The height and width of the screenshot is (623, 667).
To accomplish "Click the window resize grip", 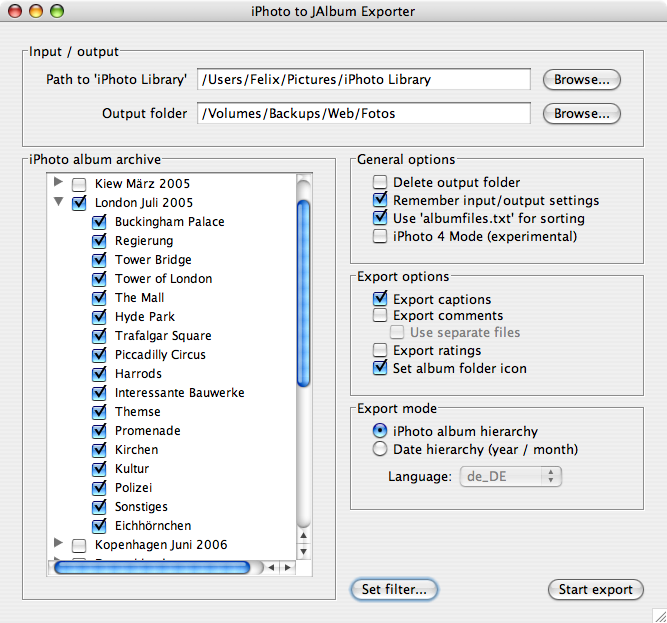I will coord(659,616).
